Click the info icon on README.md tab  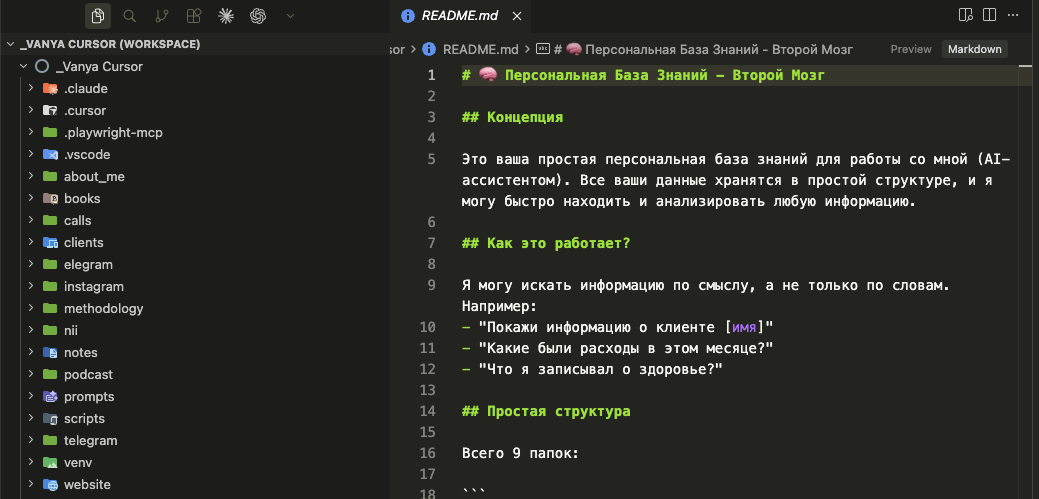click(408, 16)
